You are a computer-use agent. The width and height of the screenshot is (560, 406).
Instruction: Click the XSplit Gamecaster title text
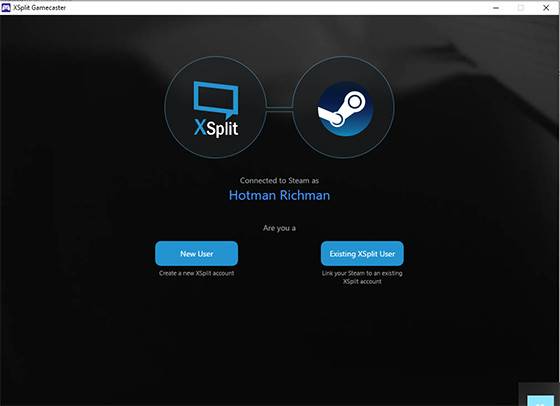click(x=40, y=7)
